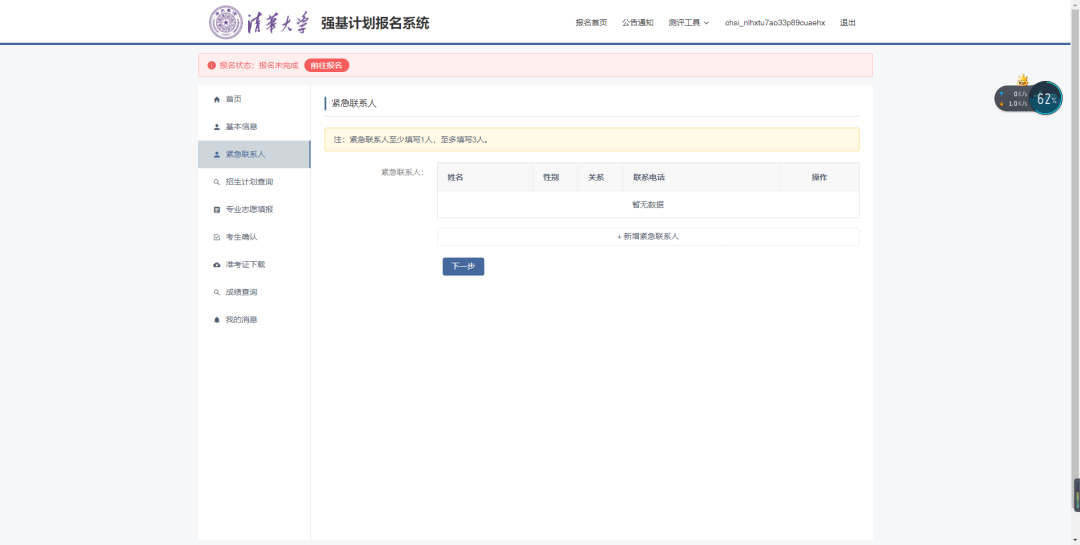Click the 前往报名 red button
Screen dimensions: 1080x545
pos(326,65)
